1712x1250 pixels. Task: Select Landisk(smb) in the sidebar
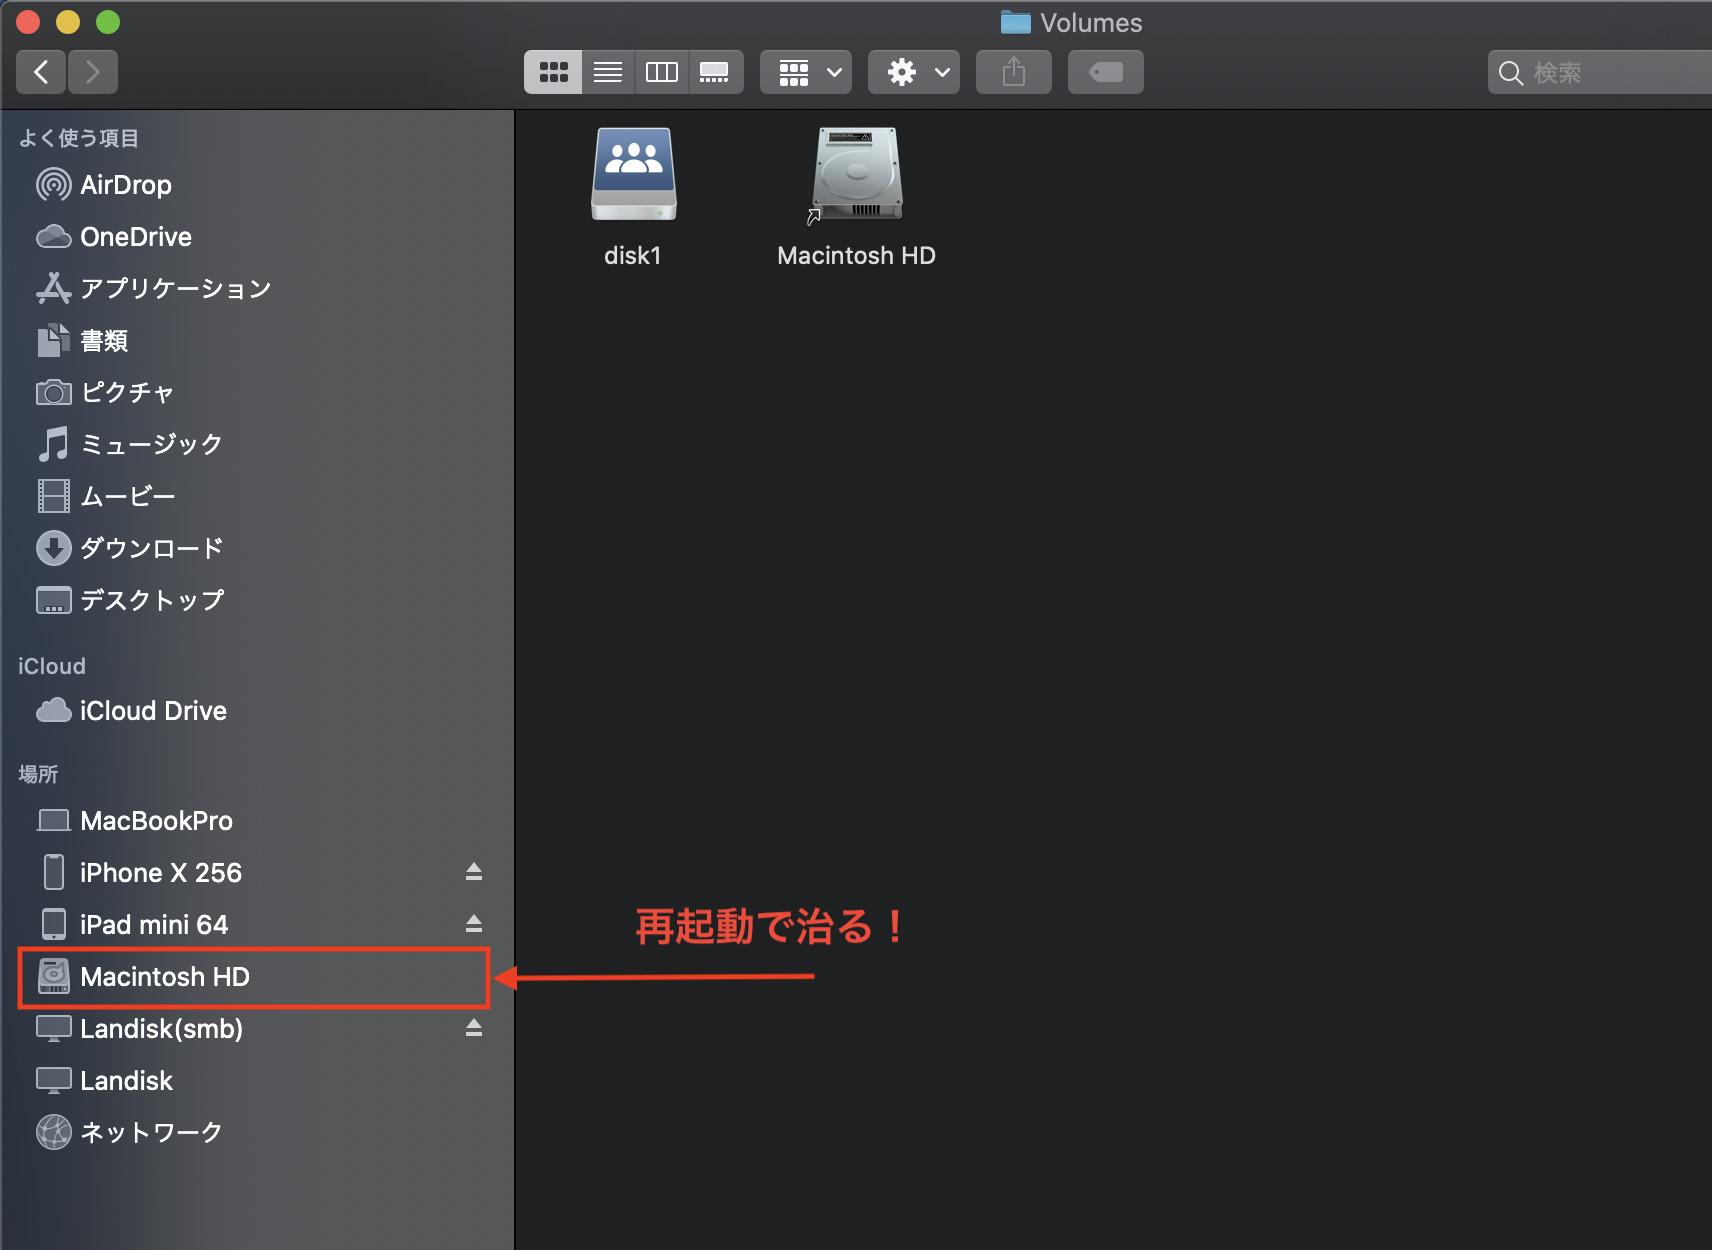point(258,1029)
